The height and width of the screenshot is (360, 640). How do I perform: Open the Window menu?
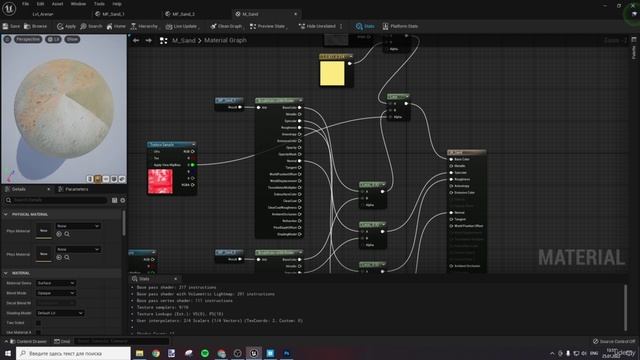tap(78, 4)
